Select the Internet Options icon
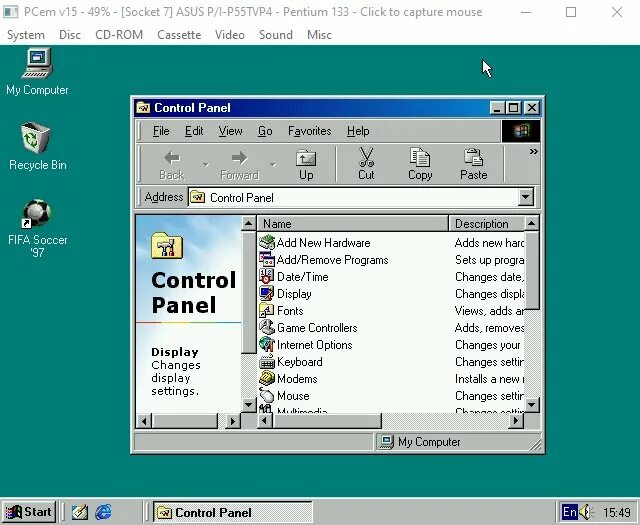The width and height of the screenshot is (640, 525). [267, 345]
